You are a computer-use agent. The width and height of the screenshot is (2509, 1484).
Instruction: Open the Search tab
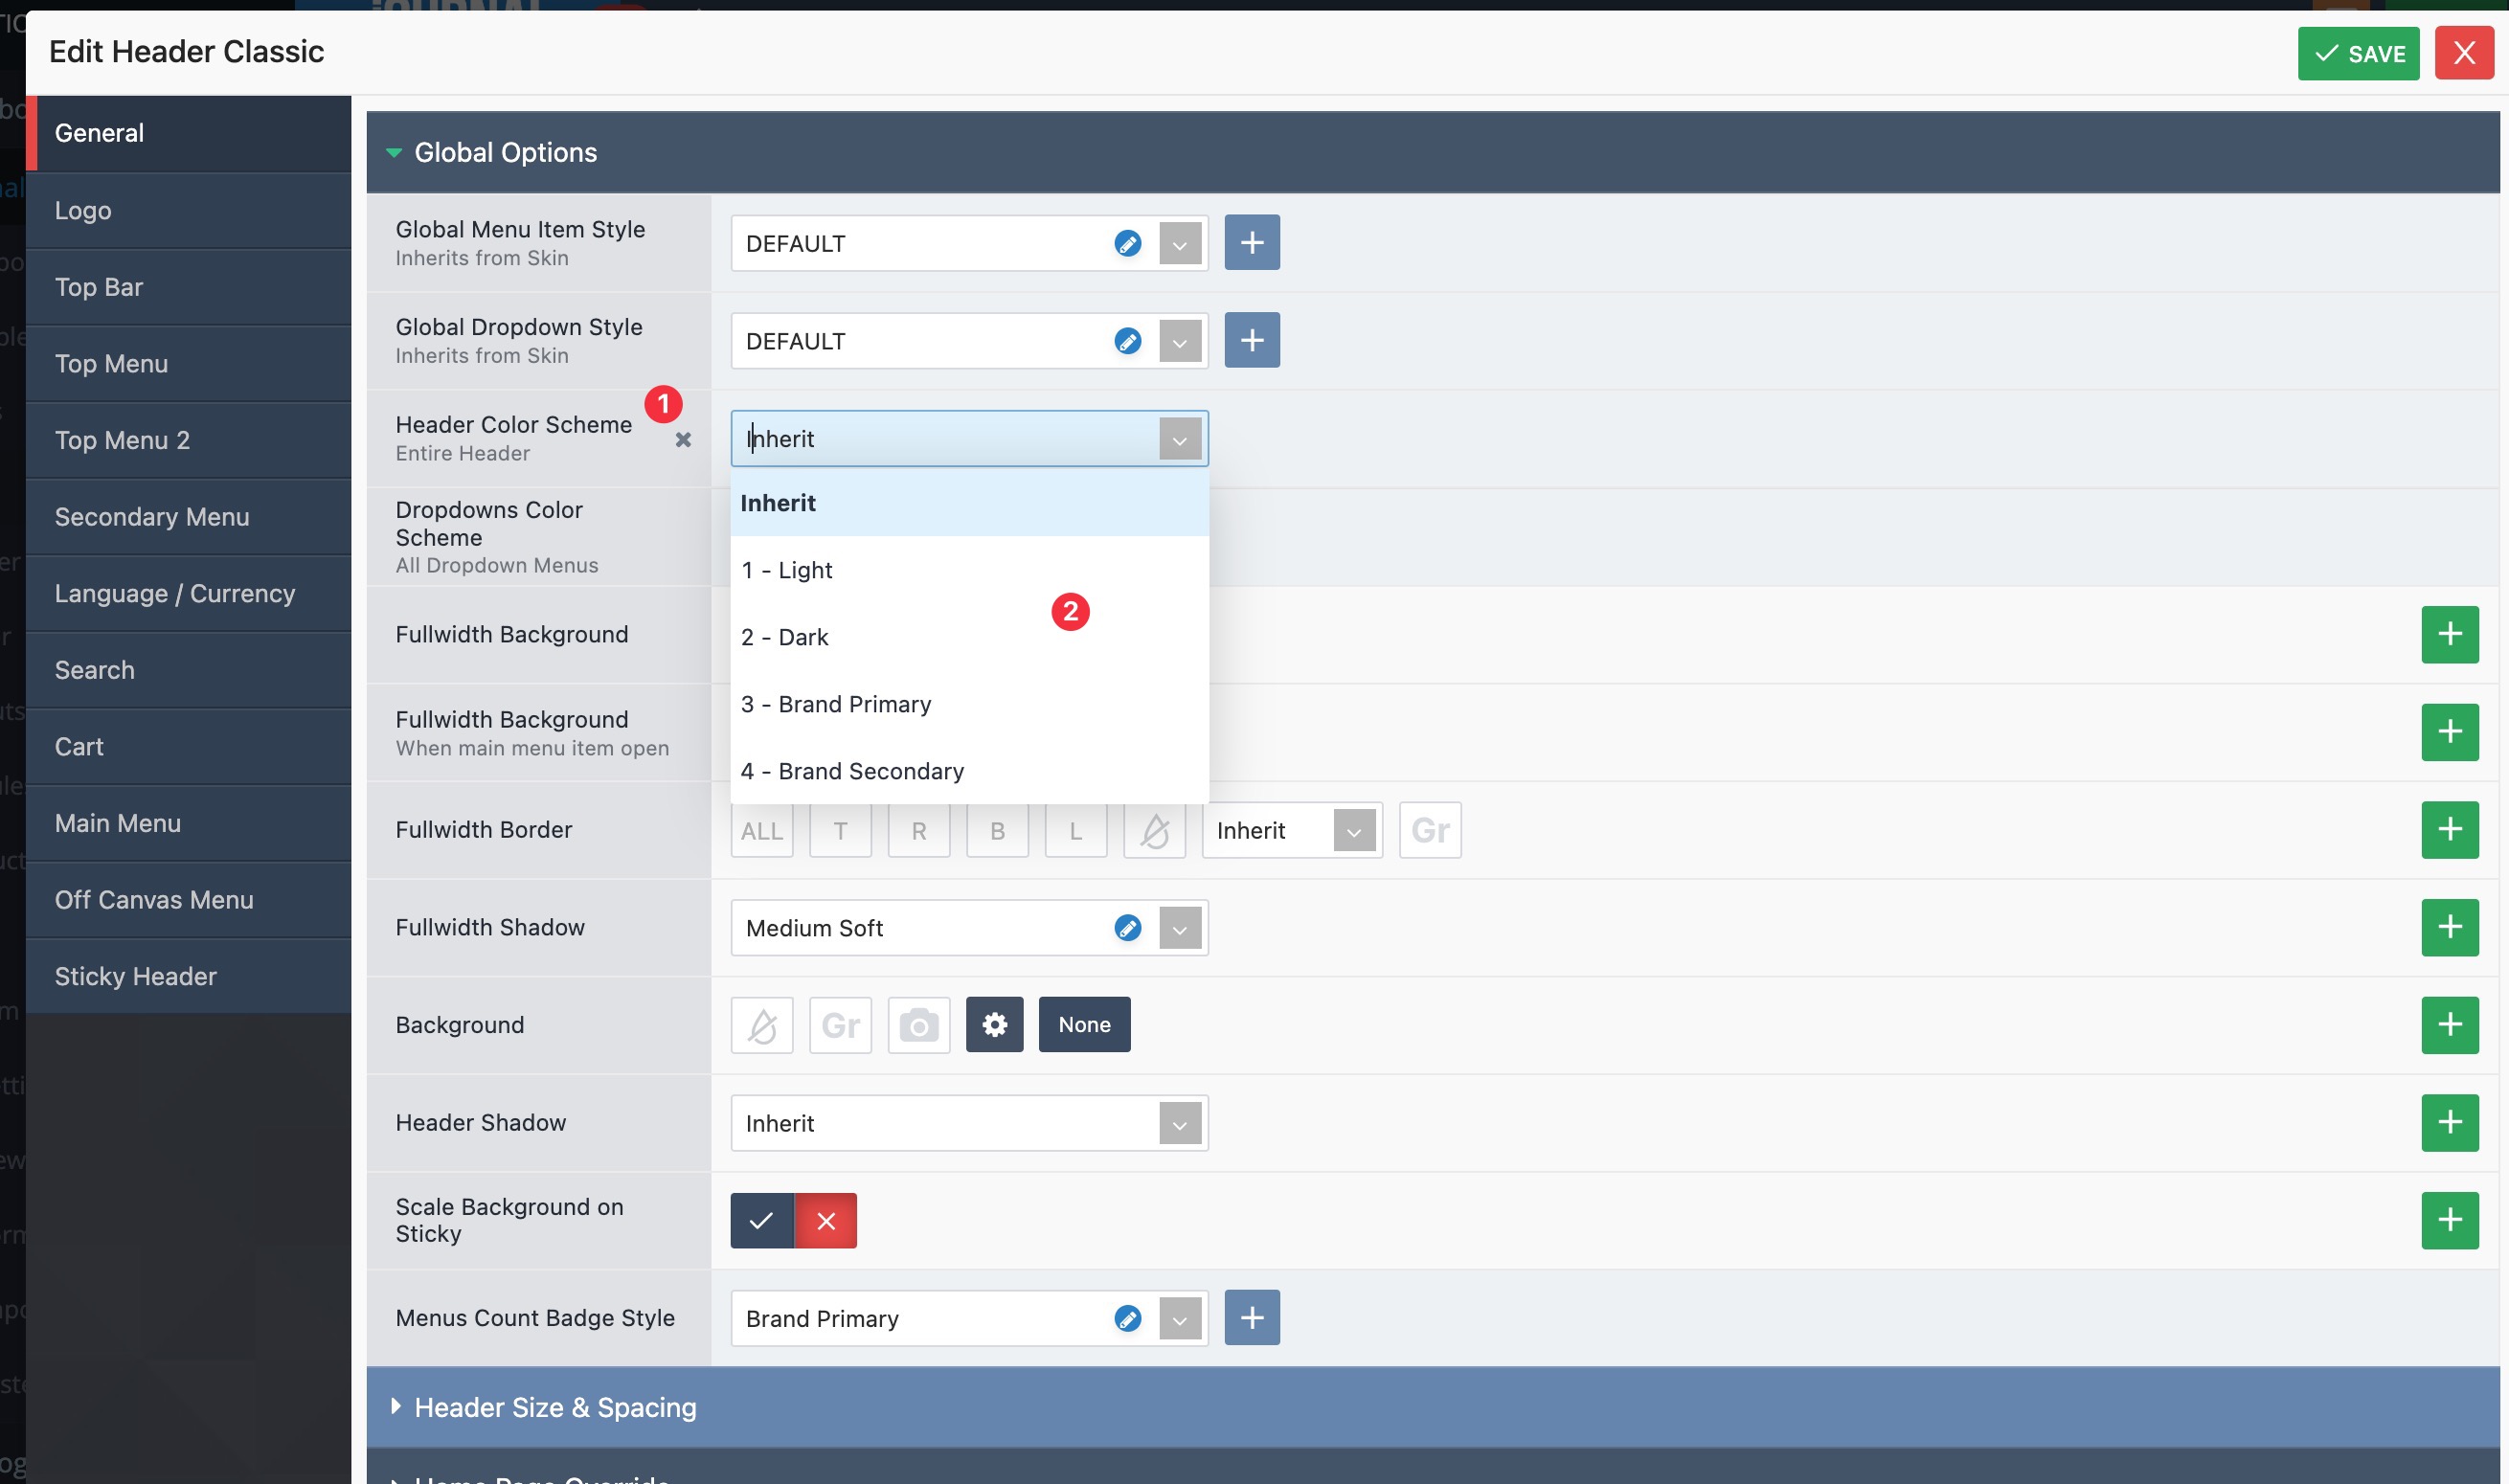[x=188, y=670]
